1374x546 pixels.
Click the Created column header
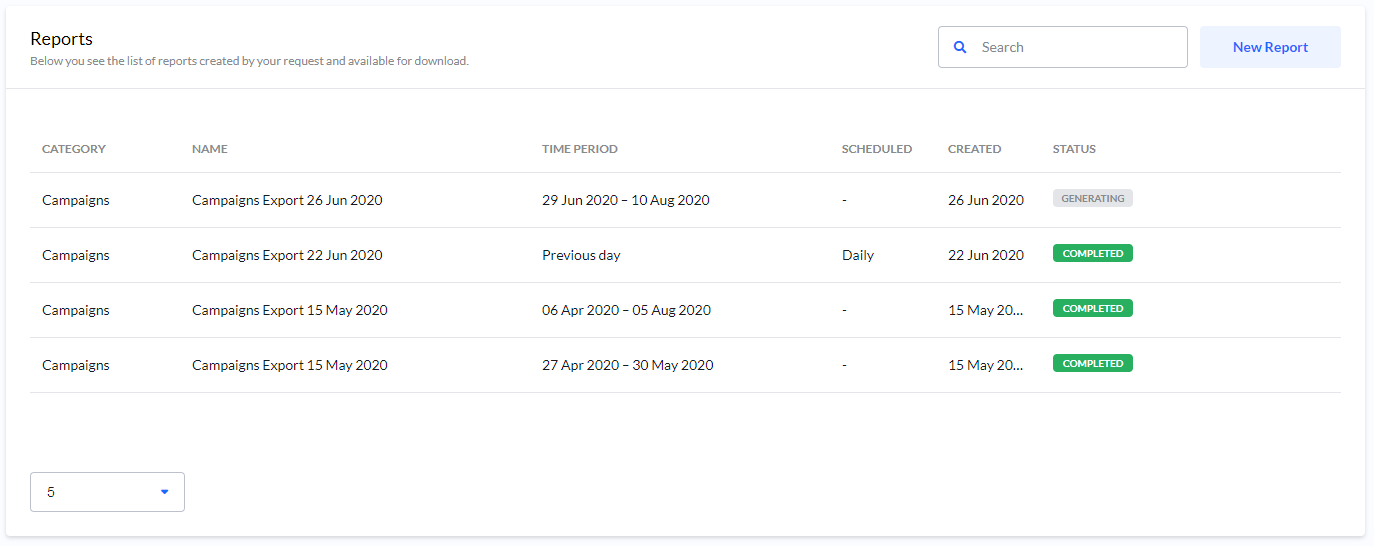pos(974,149)
